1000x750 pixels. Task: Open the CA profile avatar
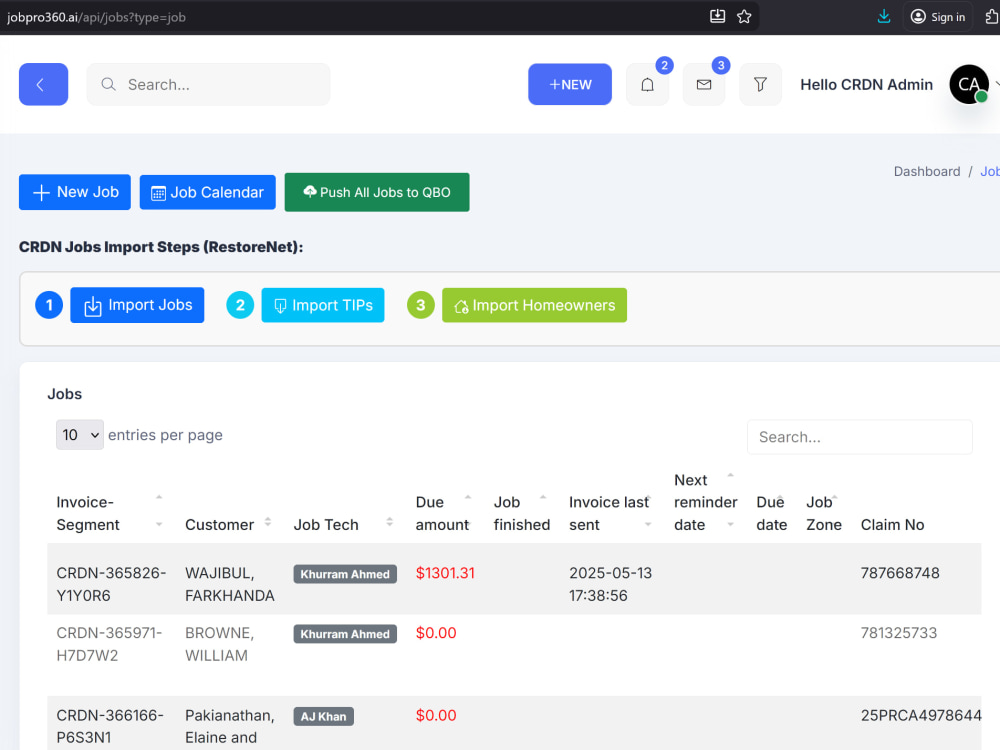pos(969,84)
